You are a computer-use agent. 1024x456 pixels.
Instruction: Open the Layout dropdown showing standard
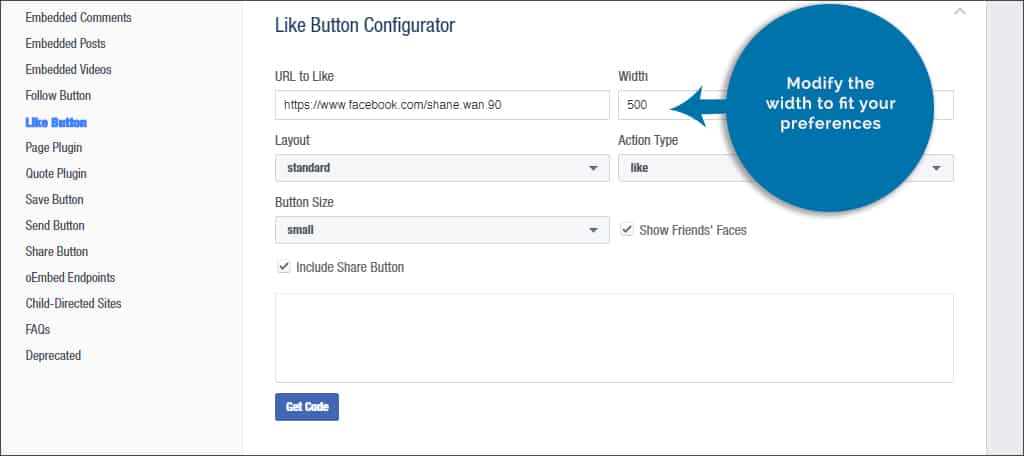(x=441, y=168)
